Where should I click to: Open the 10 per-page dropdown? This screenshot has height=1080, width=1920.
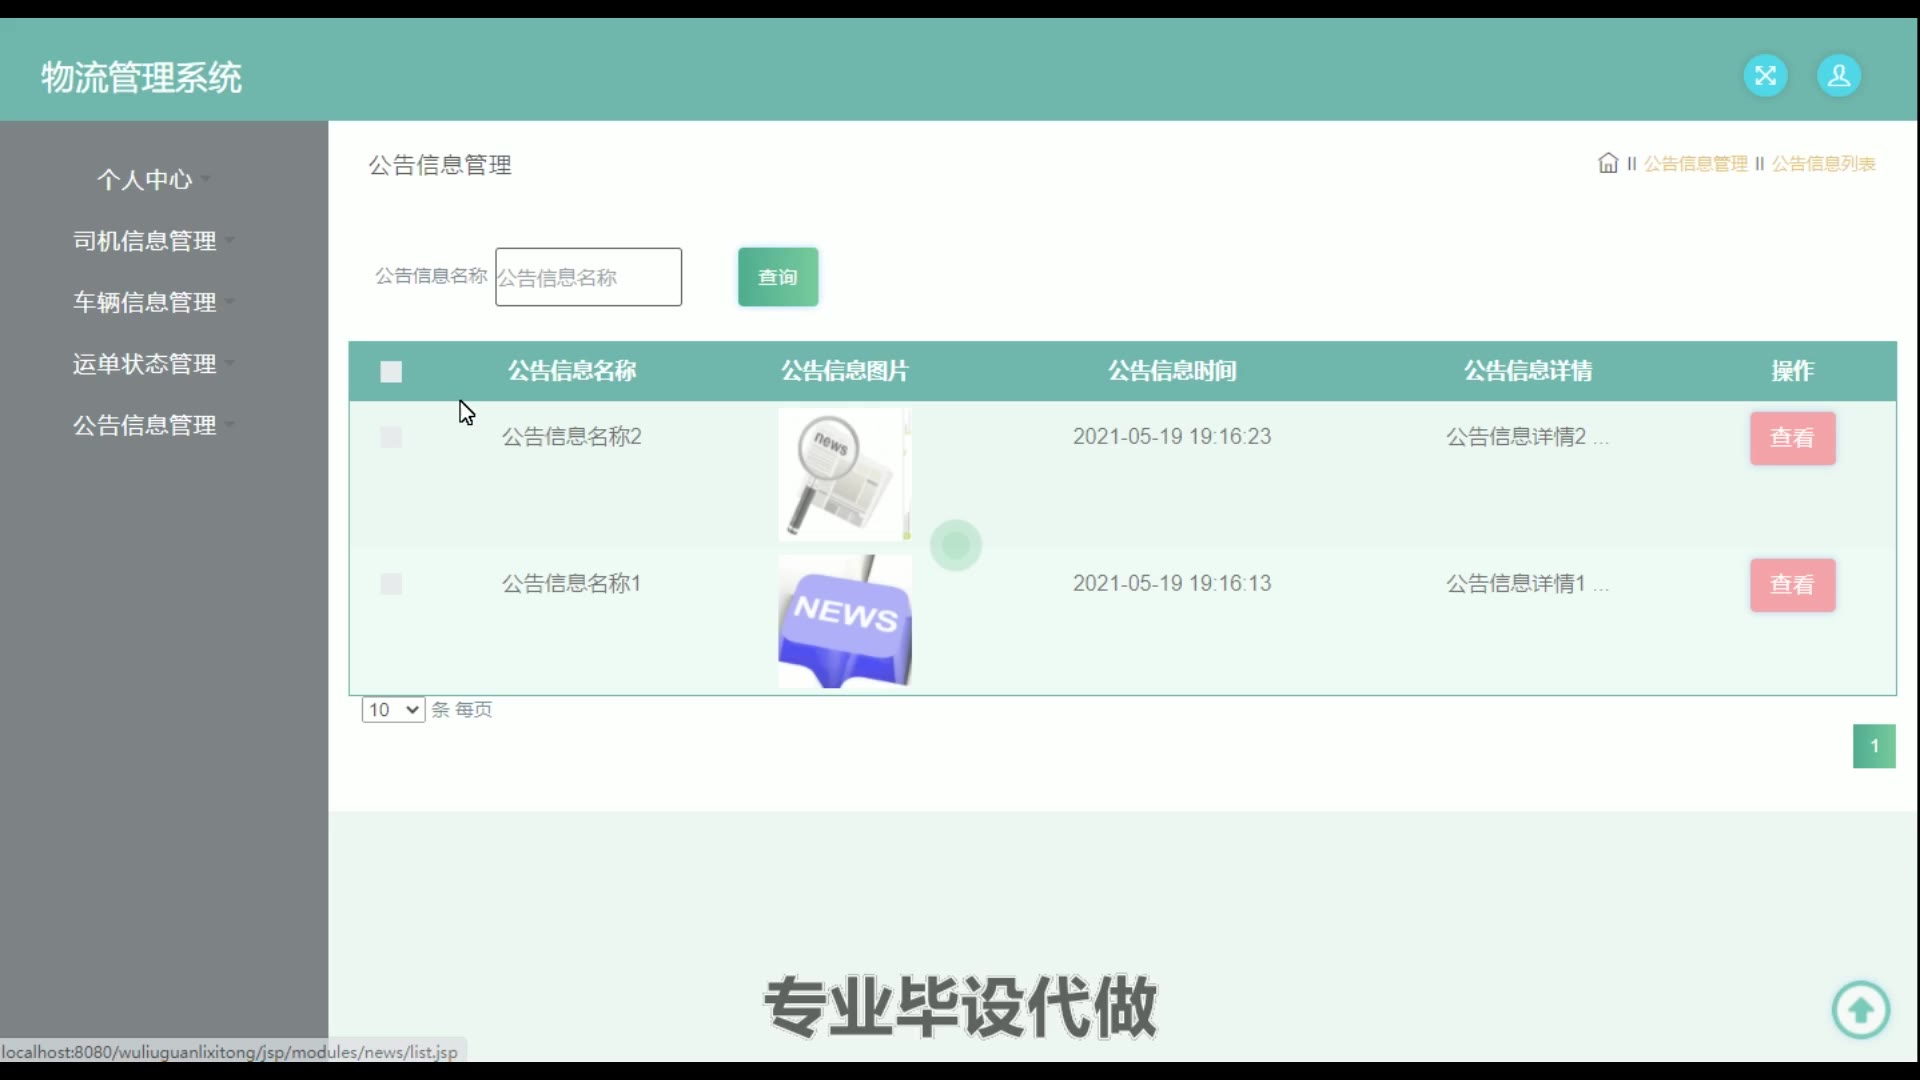tap(393, 710)
